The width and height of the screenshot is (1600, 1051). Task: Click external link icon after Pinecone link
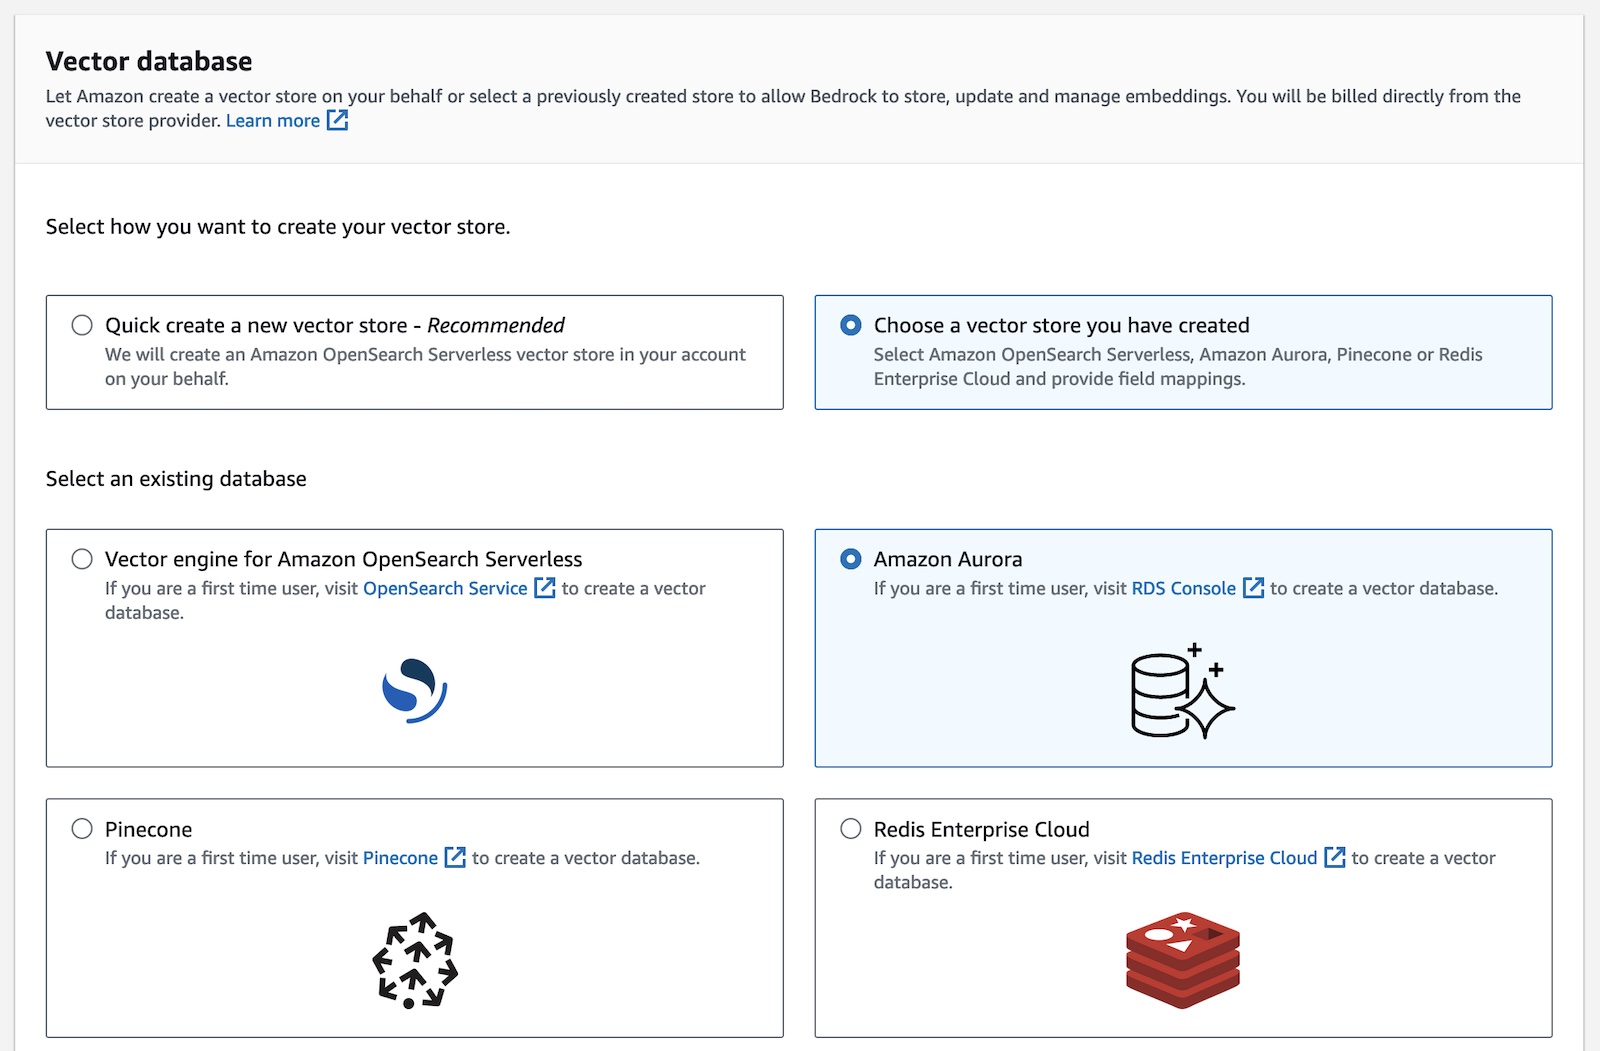455,858
